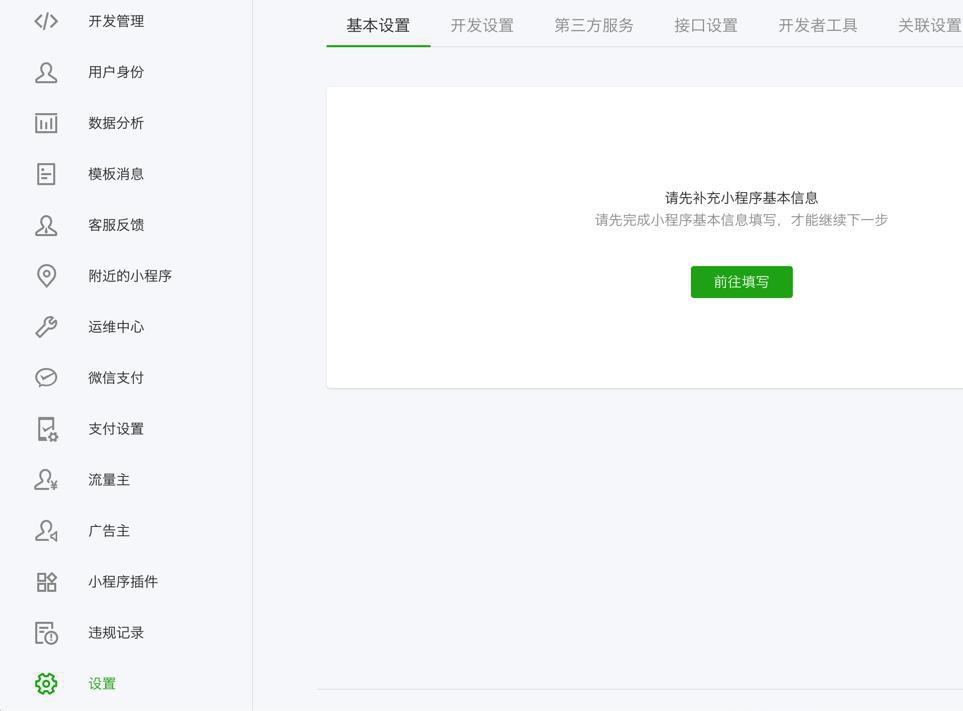Open 违规记录 from sidebar
The image size is (963, 711).
(x=116, y=633)
